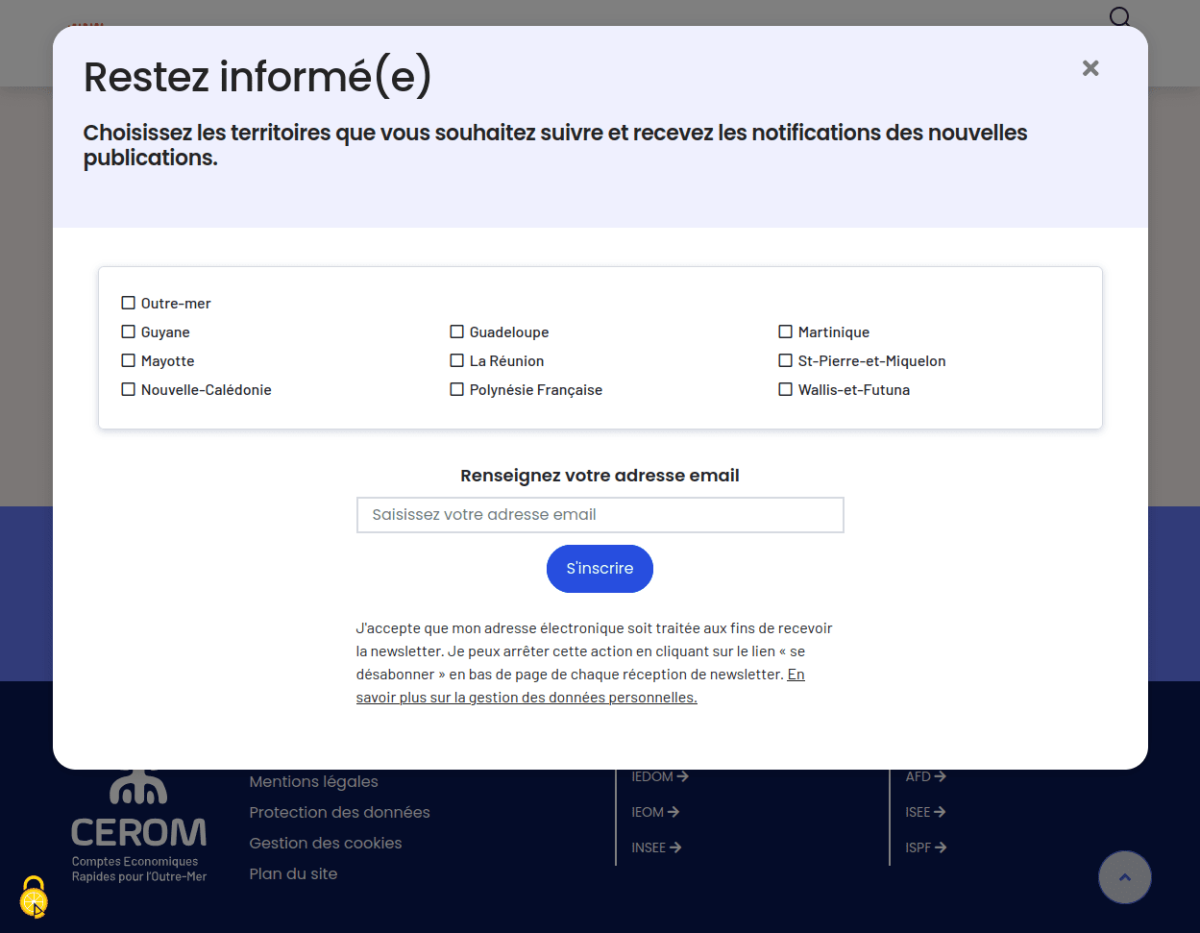
Task: Check the Guyane checkbox
Action: [x=128, y=332]
